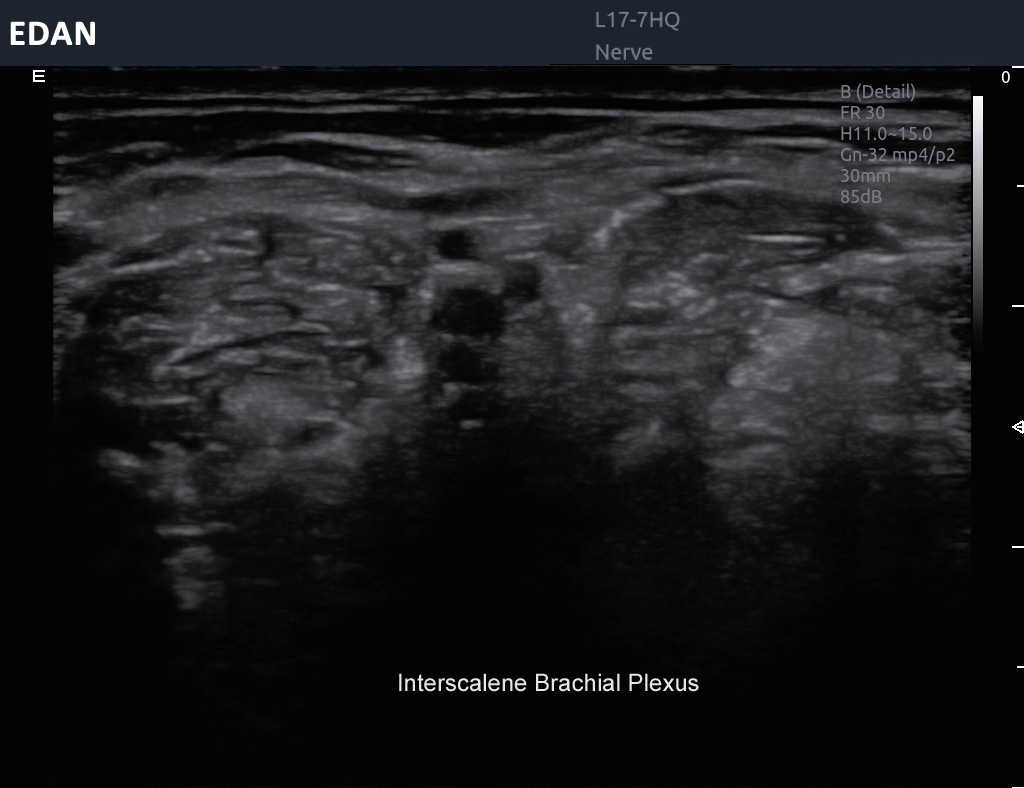Viewport: 1024px width, 788px height.
Task: Click the depth scale zero marker
Action: click(x=1006, y=77)
